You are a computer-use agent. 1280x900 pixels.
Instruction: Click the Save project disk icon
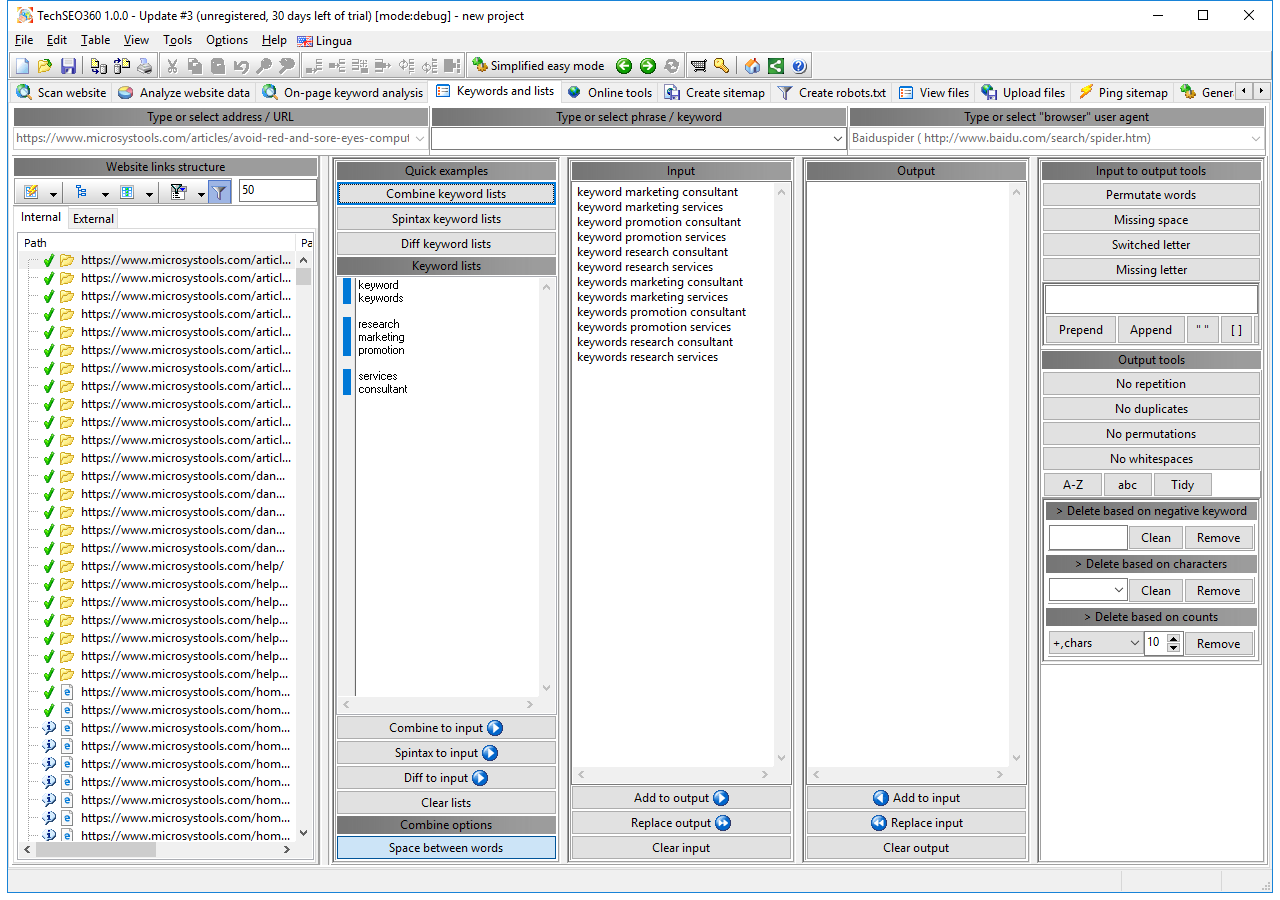coord(68,66)
